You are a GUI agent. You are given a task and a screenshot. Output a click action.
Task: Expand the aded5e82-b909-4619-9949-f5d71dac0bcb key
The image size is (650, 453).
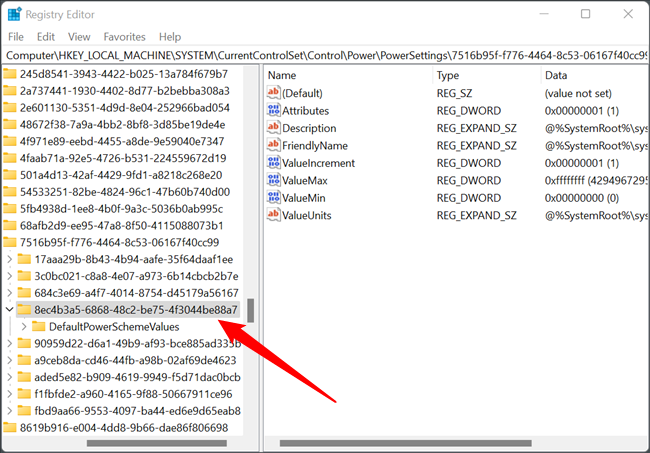(10, 377)
